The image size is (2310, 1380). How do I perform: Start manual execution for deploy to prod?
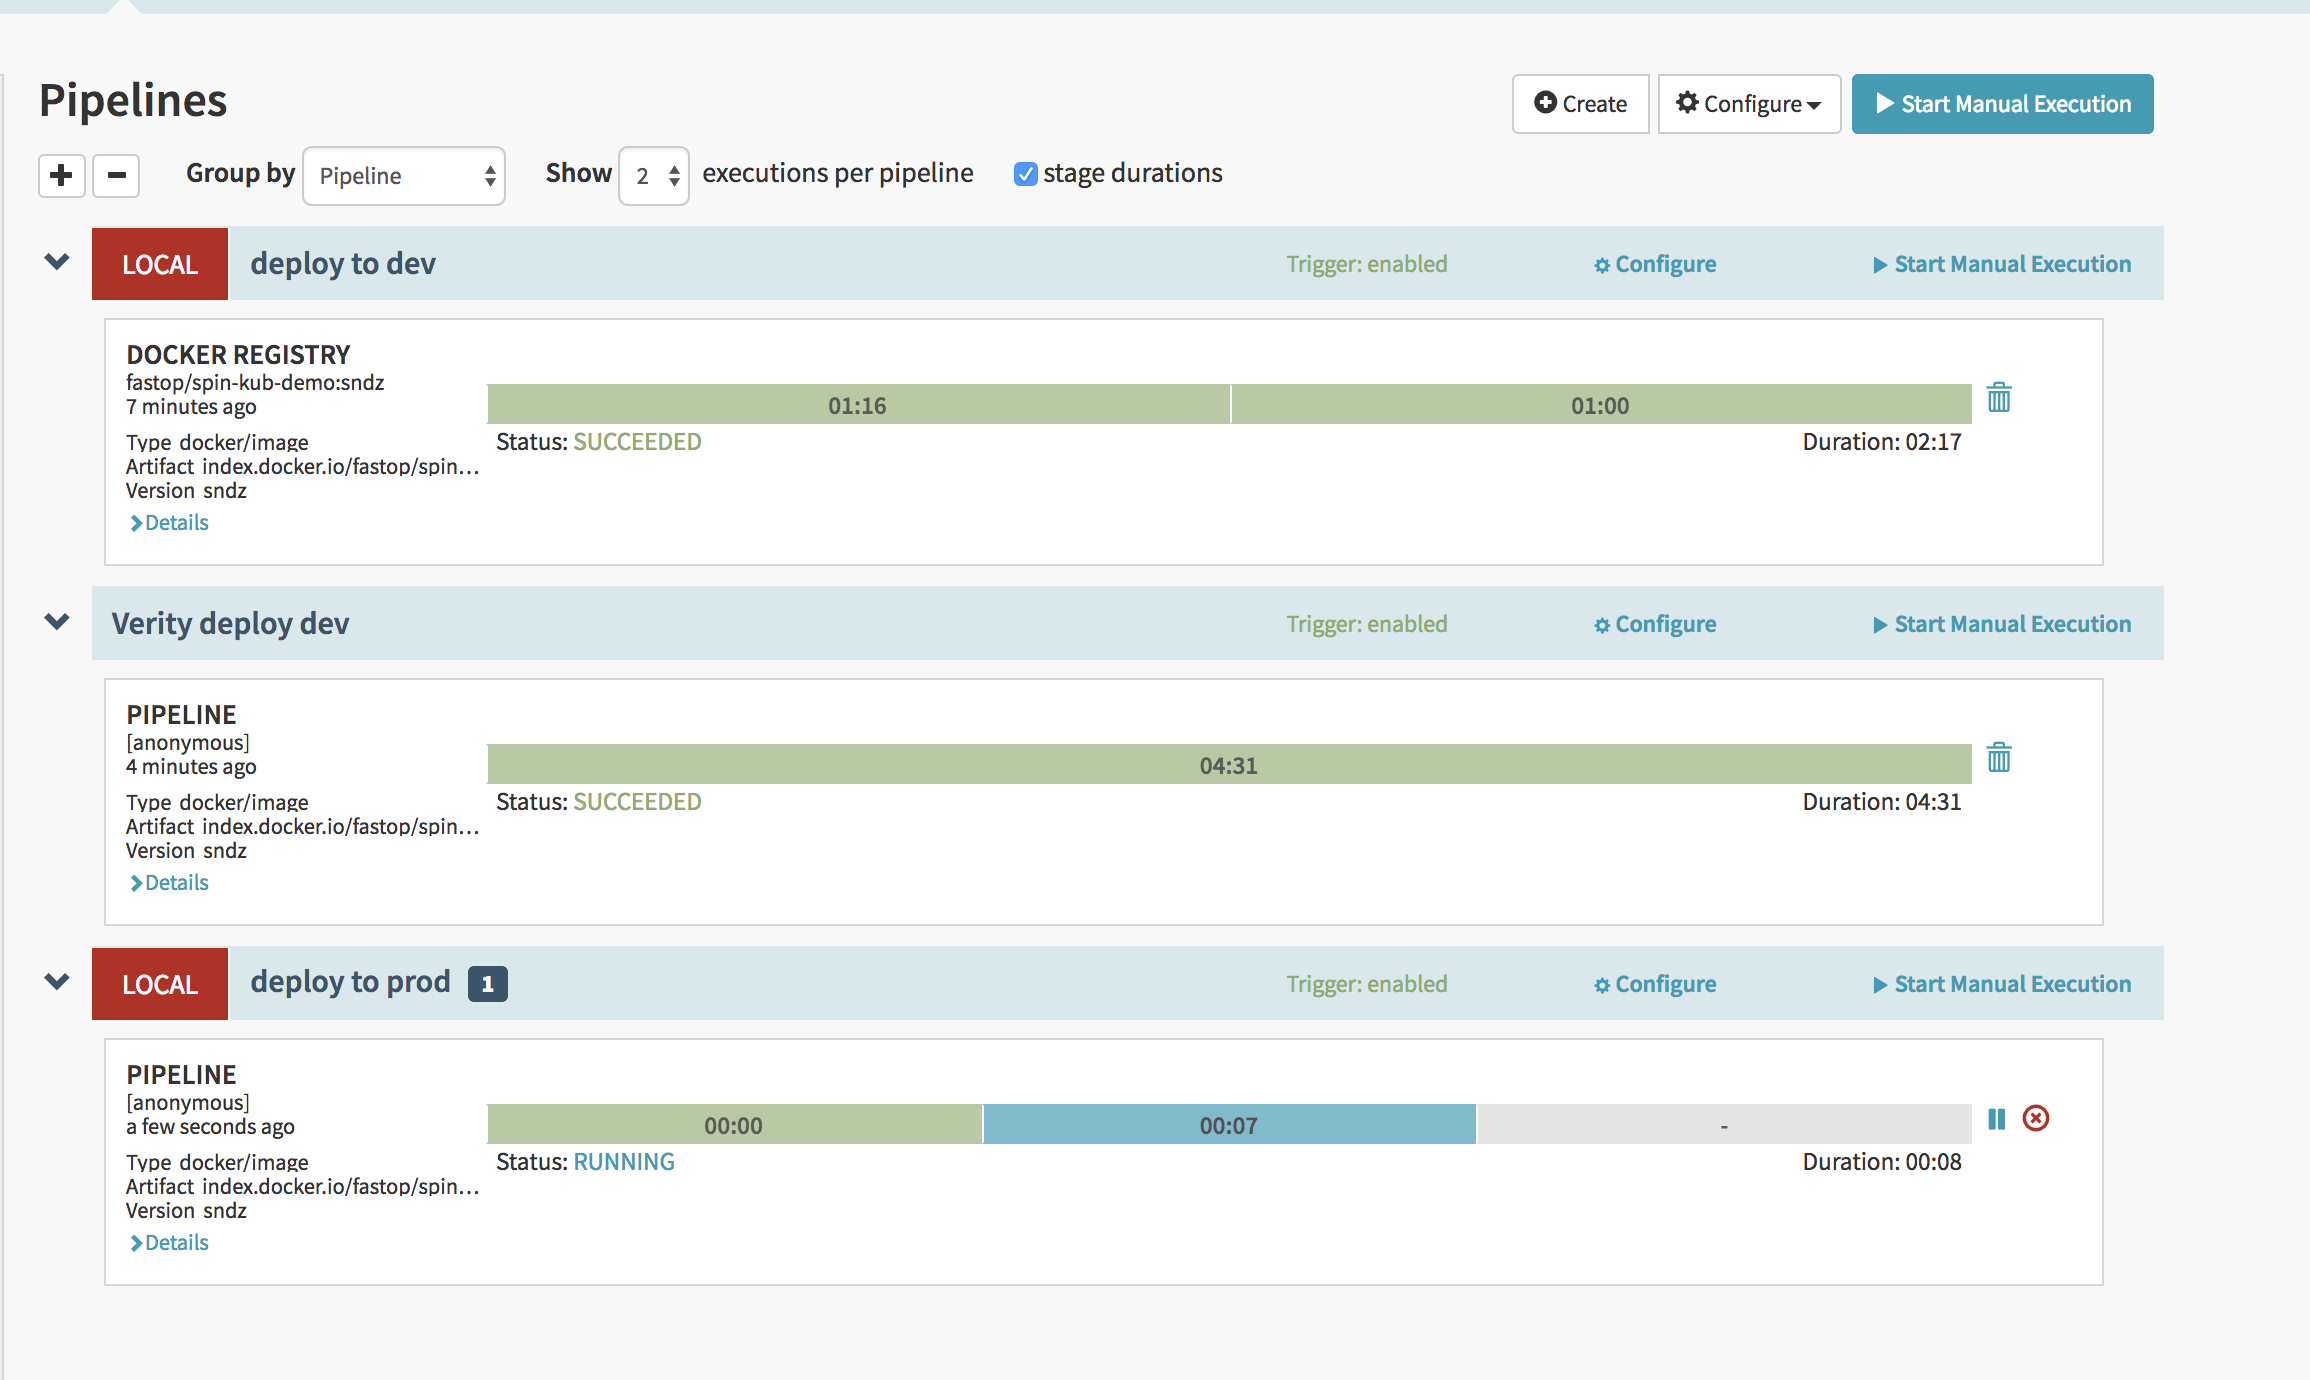[x=2002, y=984]
